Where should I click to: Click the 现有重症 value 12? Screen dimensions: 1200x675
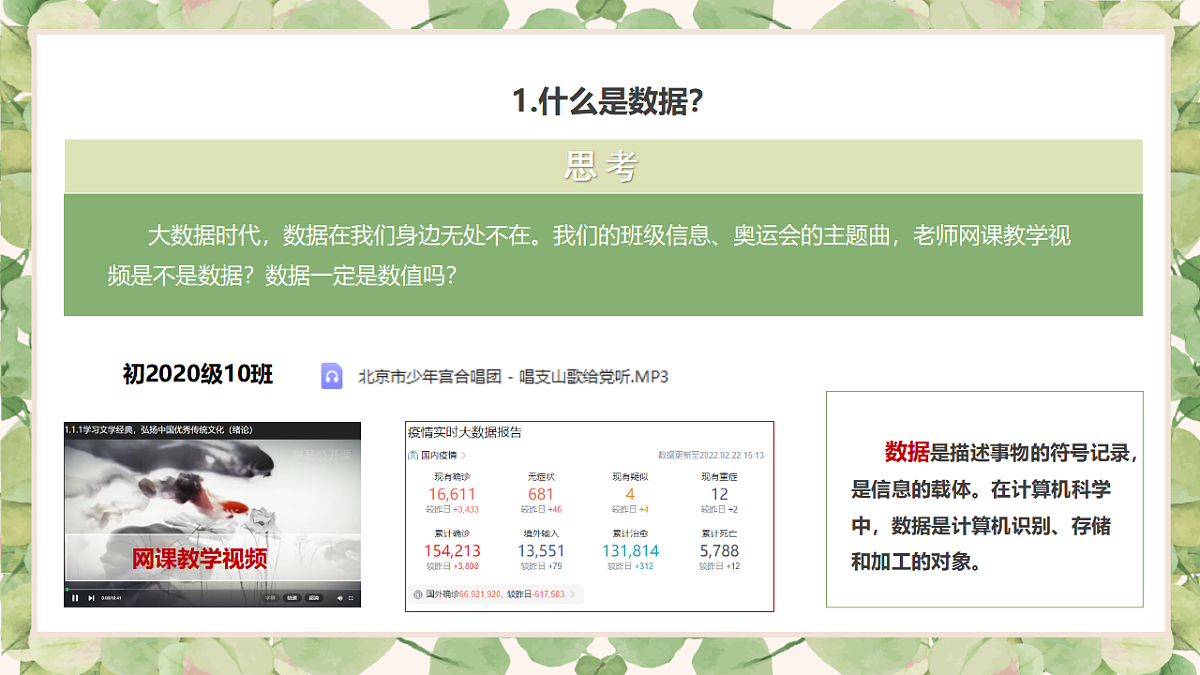coord(720,494)
